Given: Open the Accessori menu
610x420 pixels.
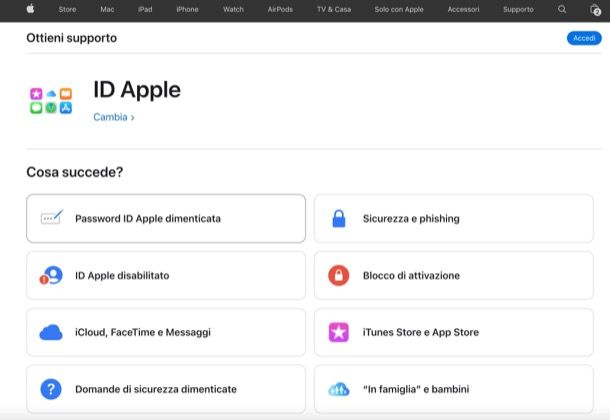Looking at the screenshot, I should pos(463,9).
